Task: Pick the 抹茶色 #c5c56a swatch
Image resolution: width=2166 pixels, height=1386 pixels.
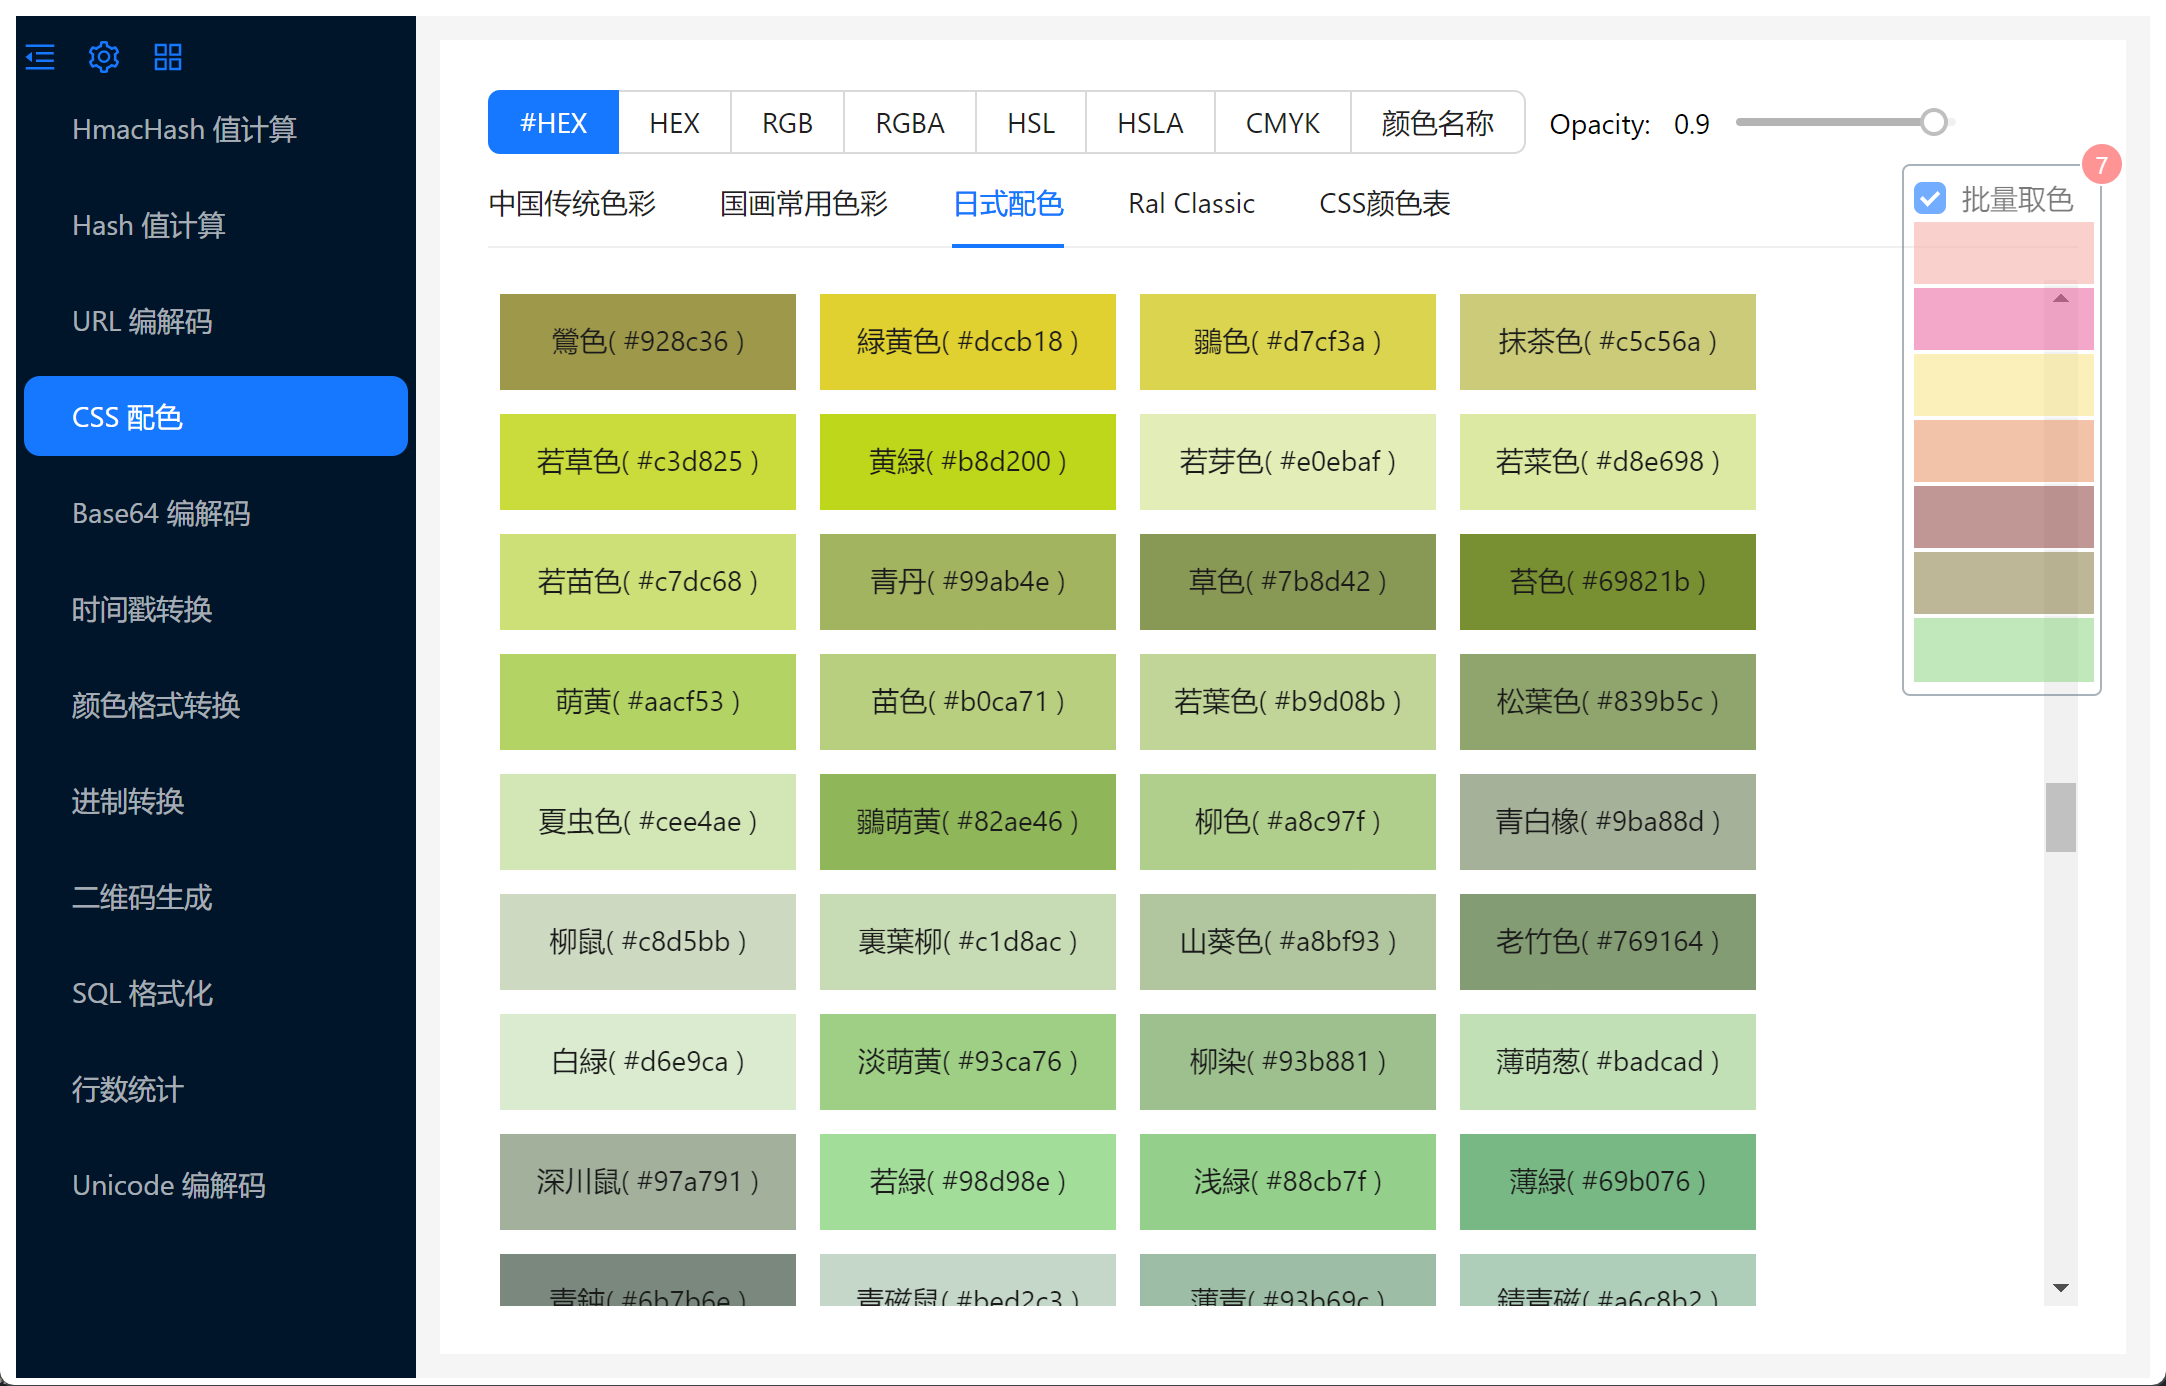Action: (x=1607, y=342)
